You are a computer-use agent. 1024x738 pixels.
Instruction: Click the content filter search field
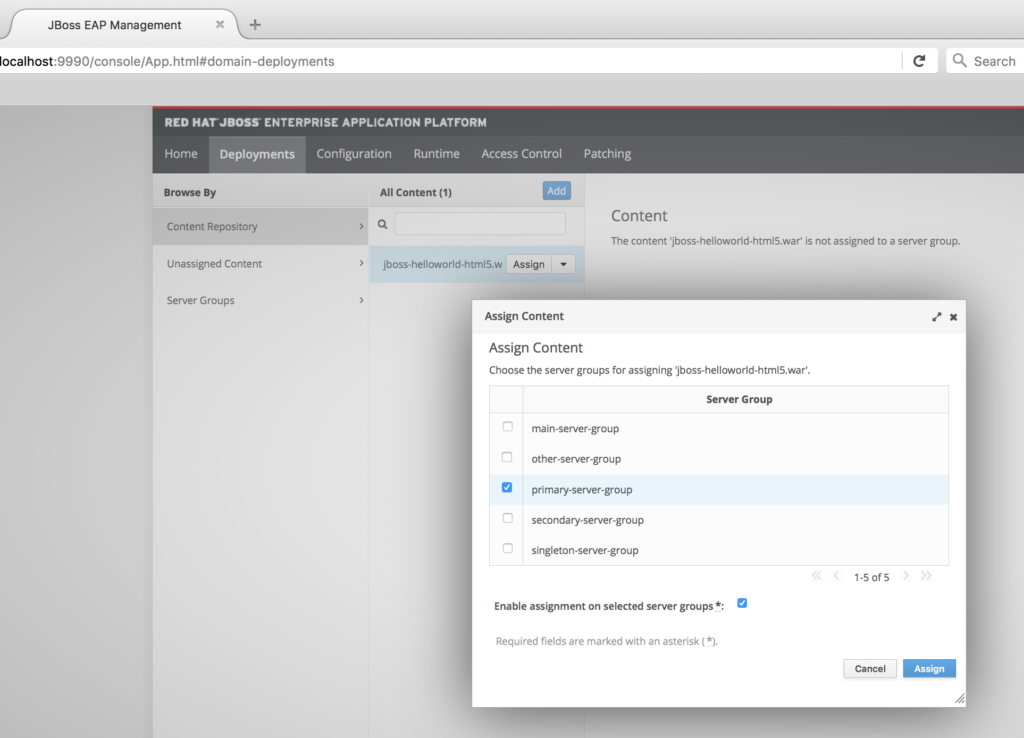(x=479, y=224)
